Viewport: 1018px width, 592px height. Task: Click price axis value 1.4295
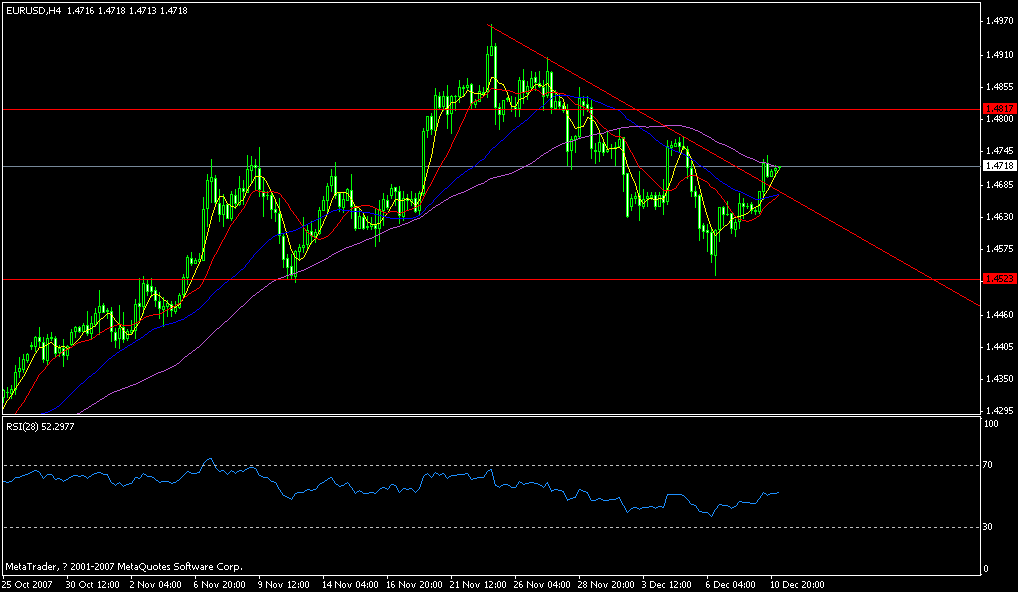(999, 411)
